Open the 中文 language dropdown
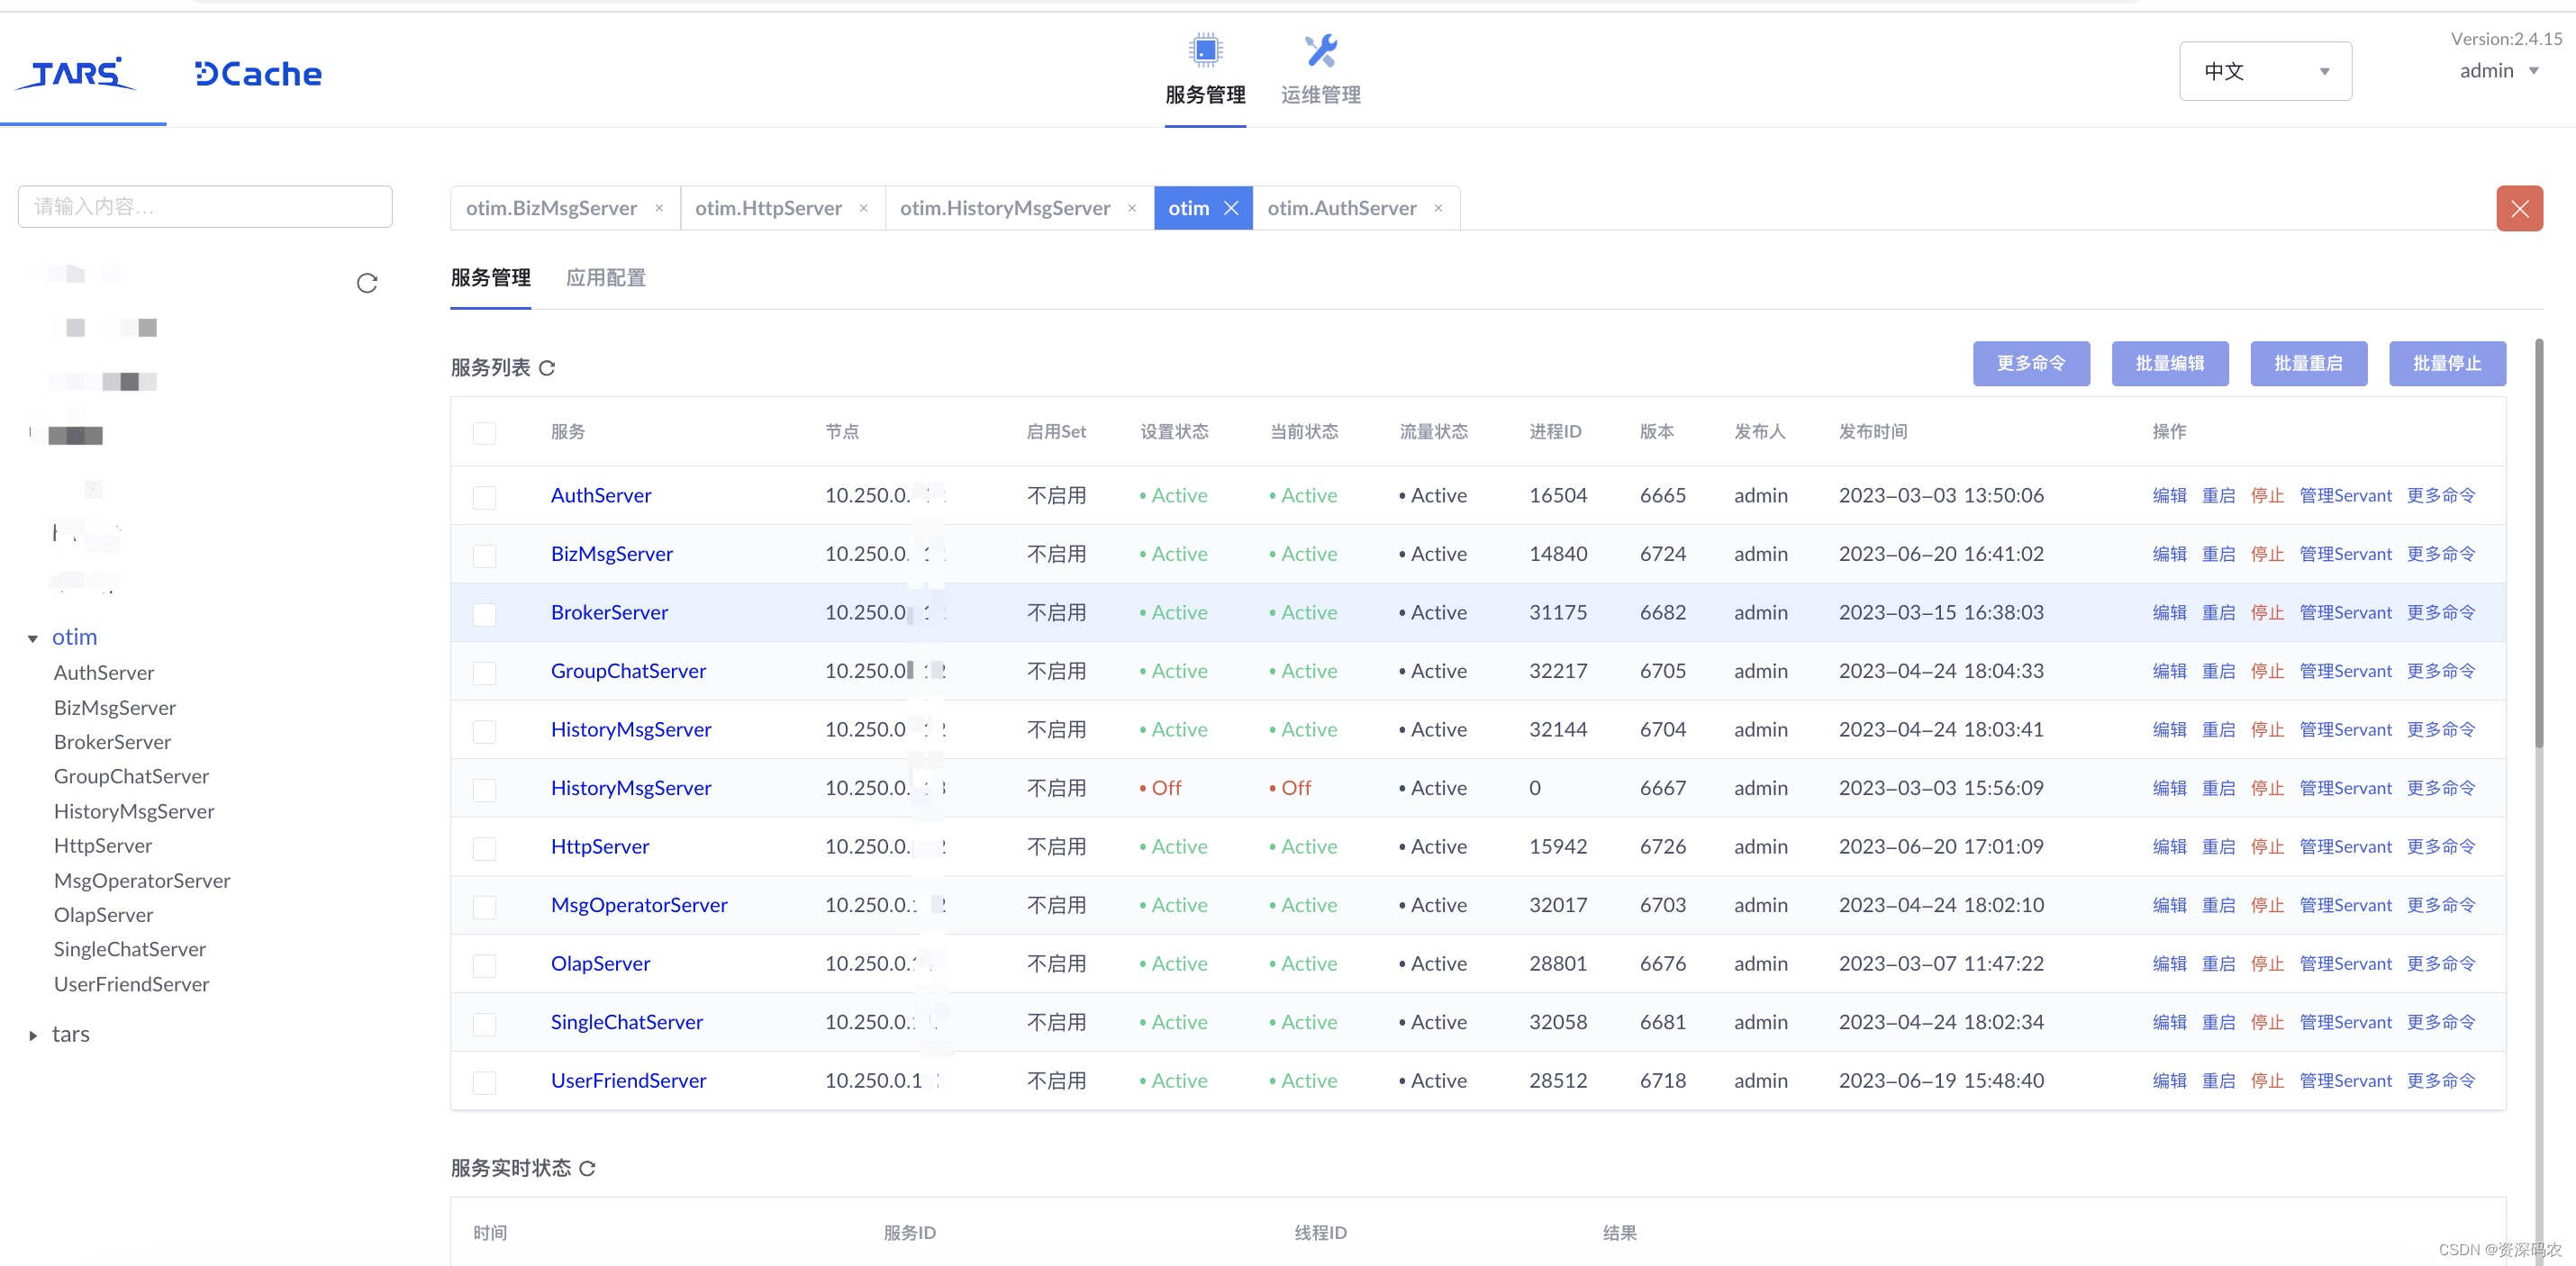 click(x=2265, y=71)
